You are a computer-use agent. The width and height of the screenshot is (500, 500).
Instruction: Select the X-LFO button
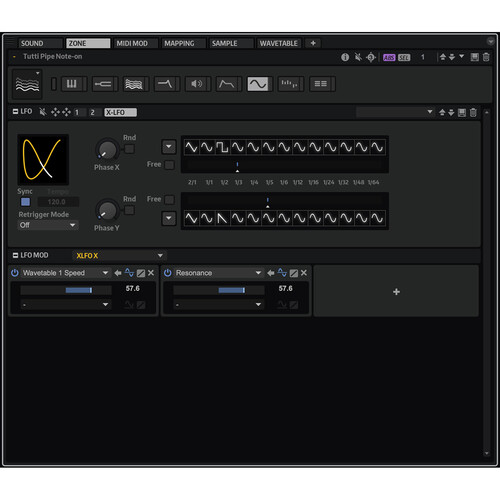coord(120,112)
